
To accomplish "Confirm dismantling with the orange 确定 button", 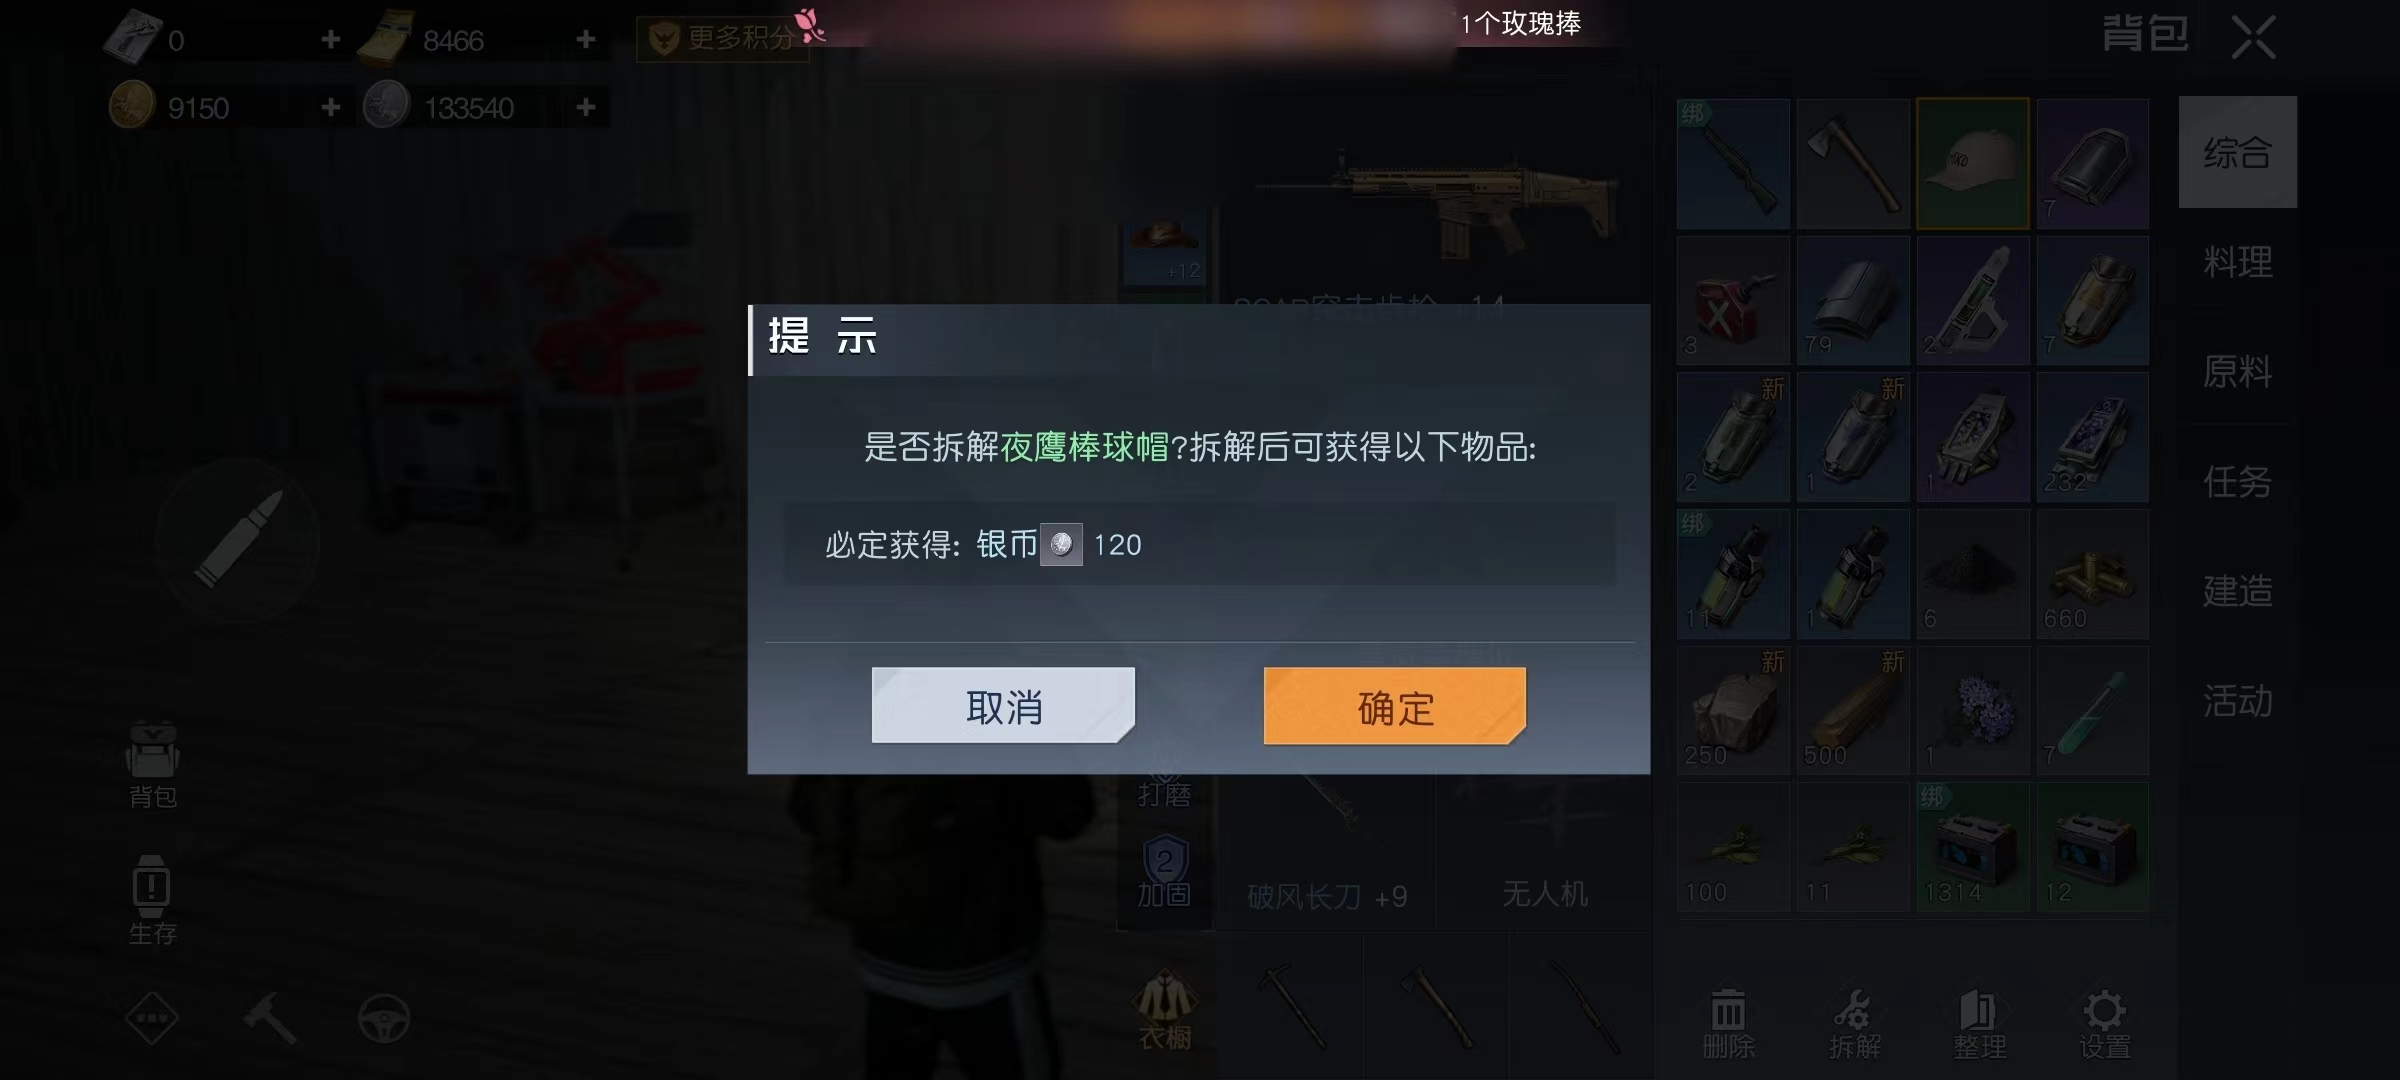I will pyautogui.click(x=1395, y=706).
